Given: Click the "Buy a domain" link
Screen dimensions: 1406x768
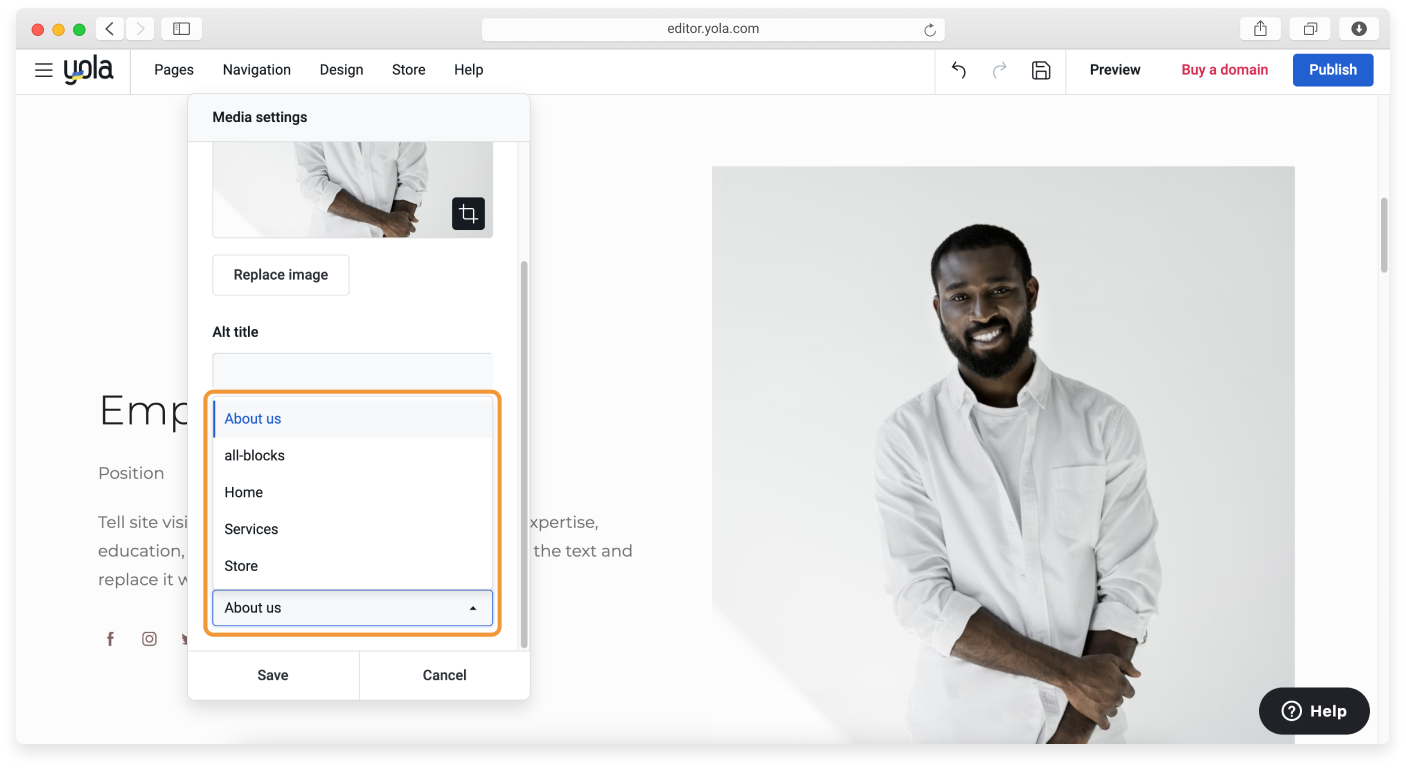Looking at the screenshot, I should (x=1224, y=70).
